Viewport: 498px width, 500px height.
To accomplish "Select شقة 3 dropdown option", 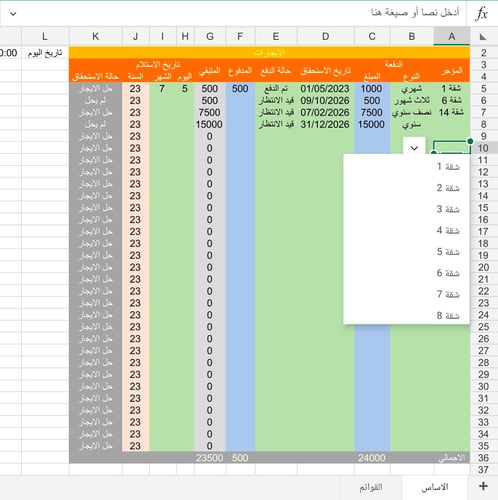I will pyautogui.click(x=448, y=209).
